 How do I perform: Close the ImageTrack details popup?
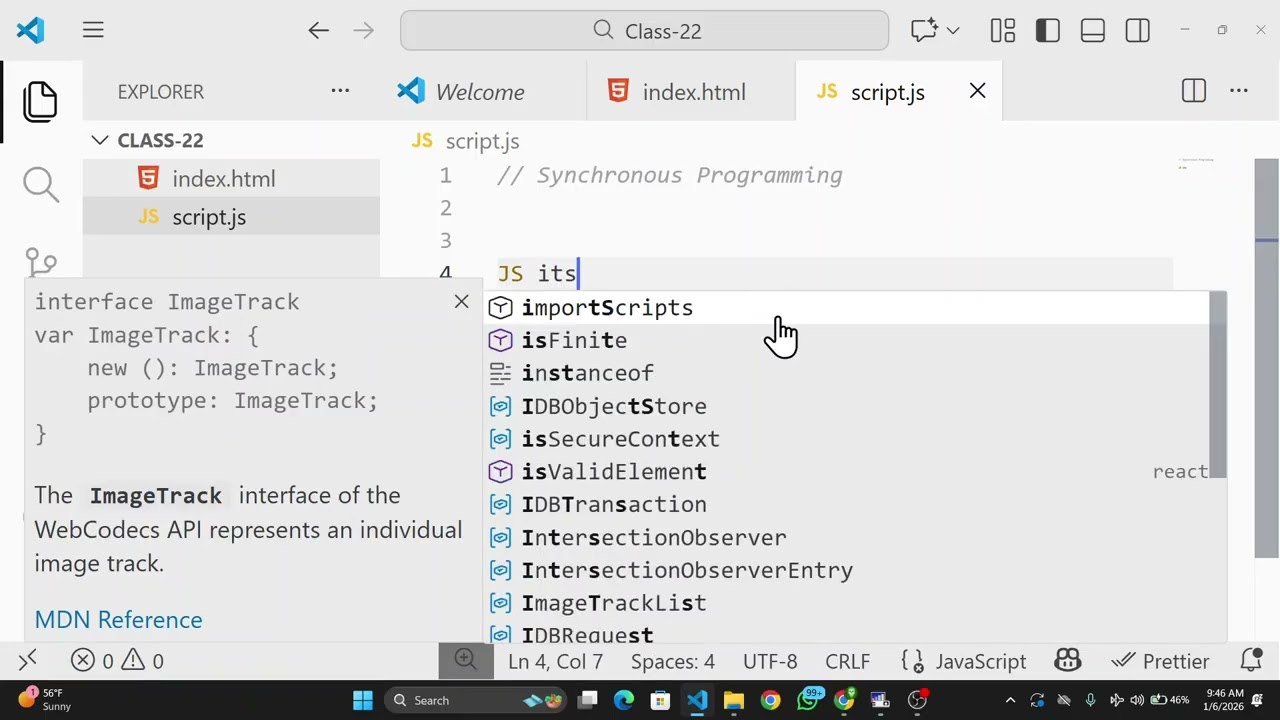(461, 301)
